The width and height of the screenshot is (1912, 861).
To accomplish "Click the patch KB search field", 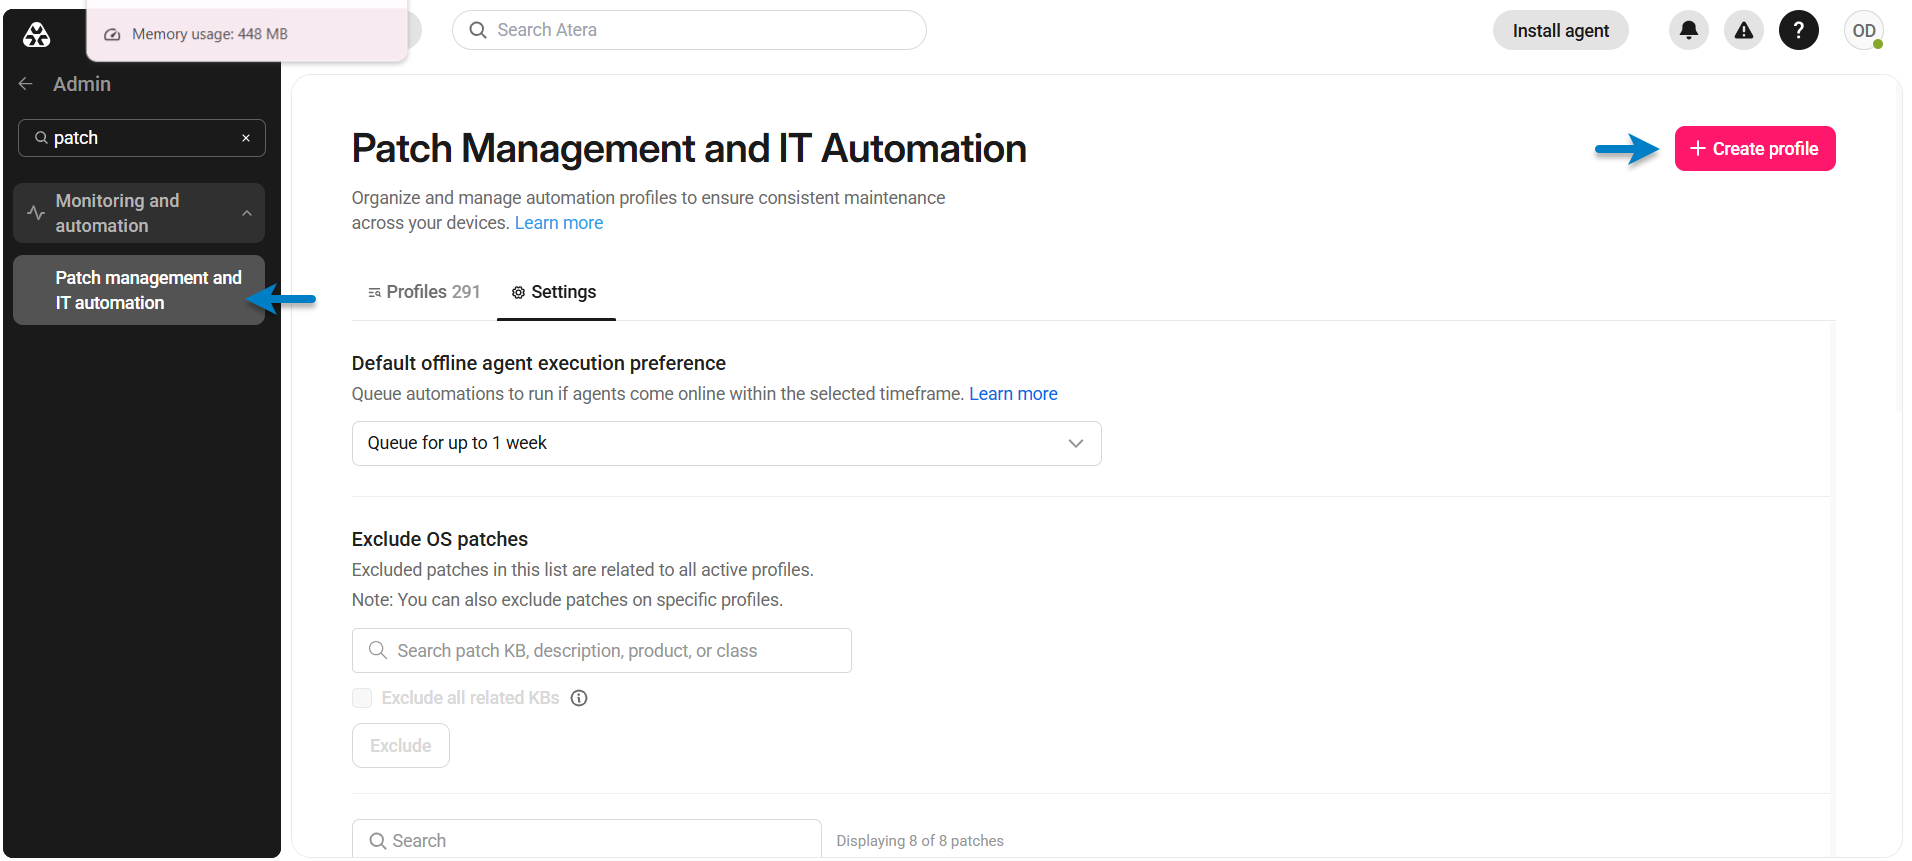I will coord(602,651).
